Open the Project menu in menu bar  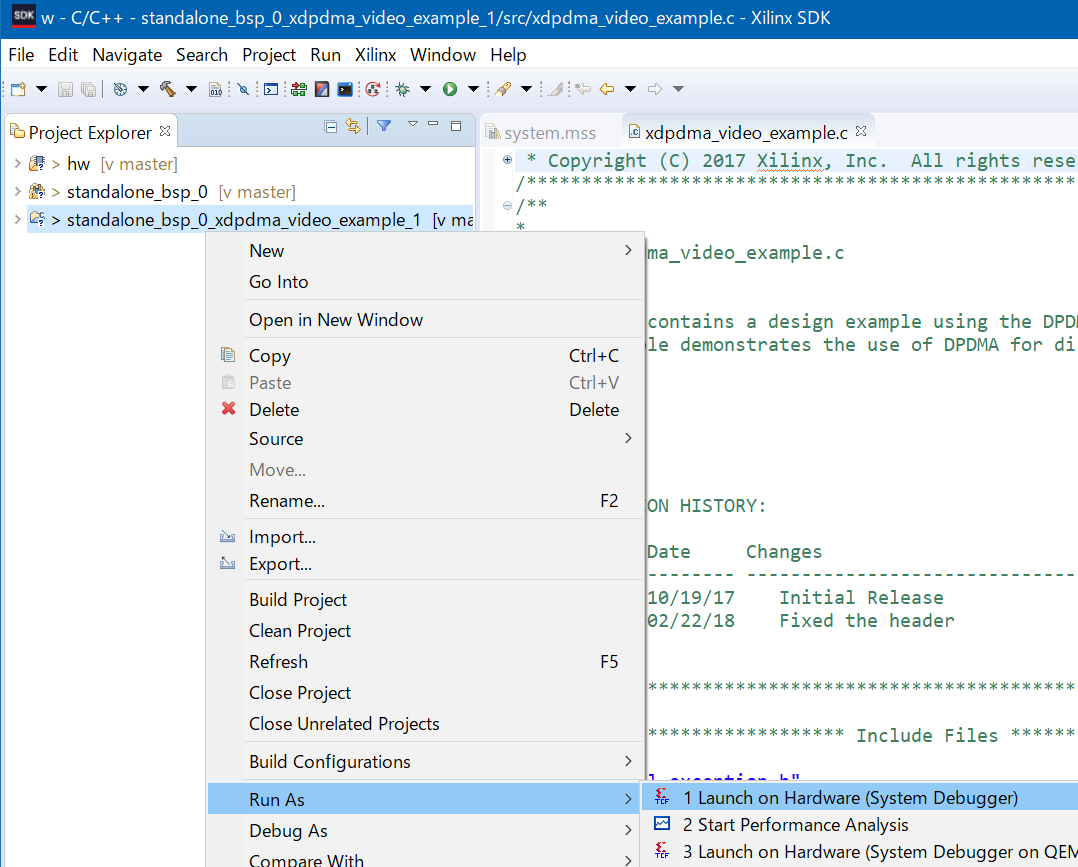coord(269,55)
